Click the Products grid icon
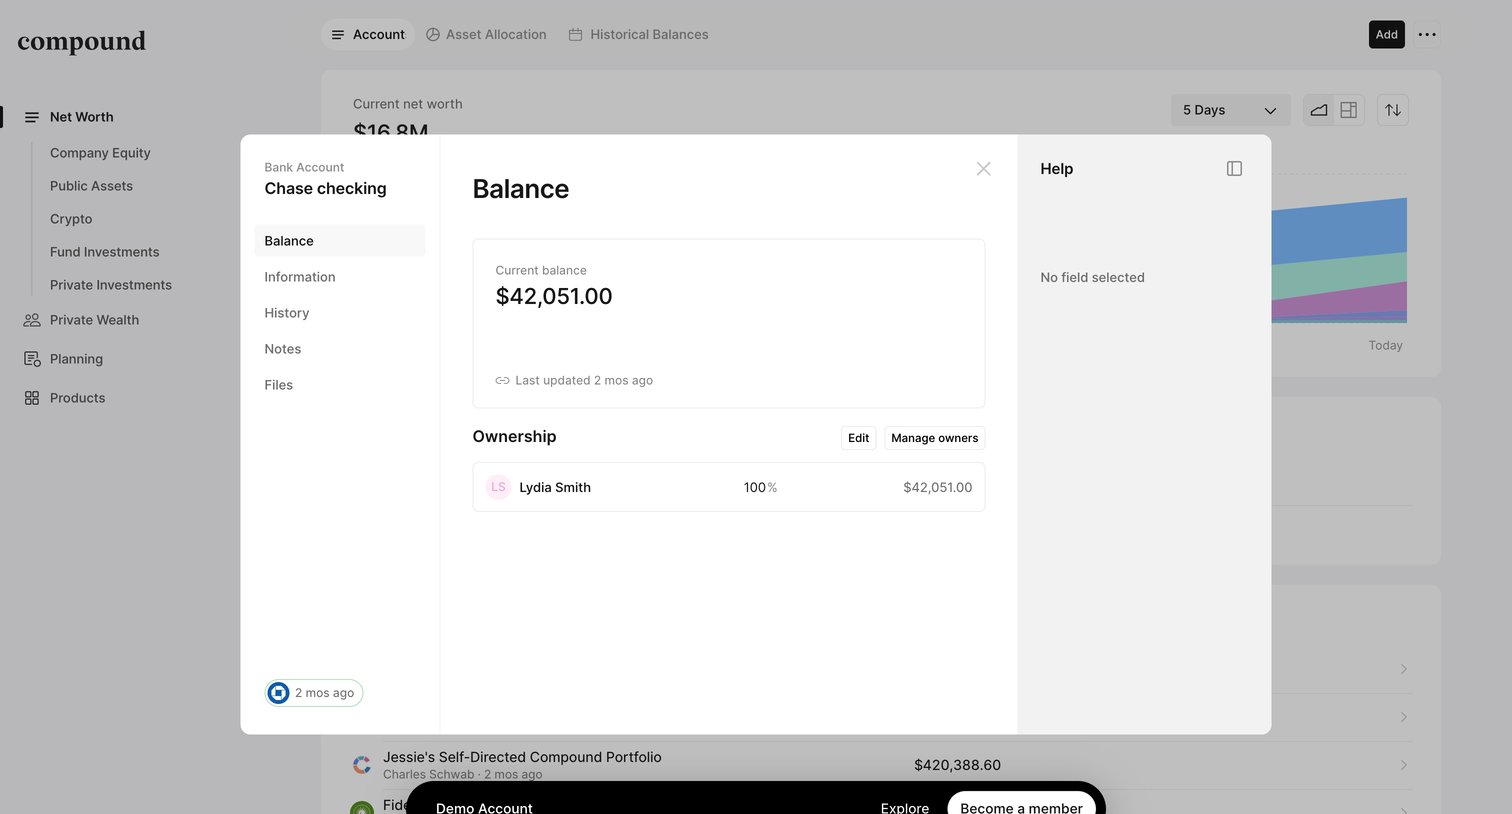1512x814 pixels. pos(32,398)
